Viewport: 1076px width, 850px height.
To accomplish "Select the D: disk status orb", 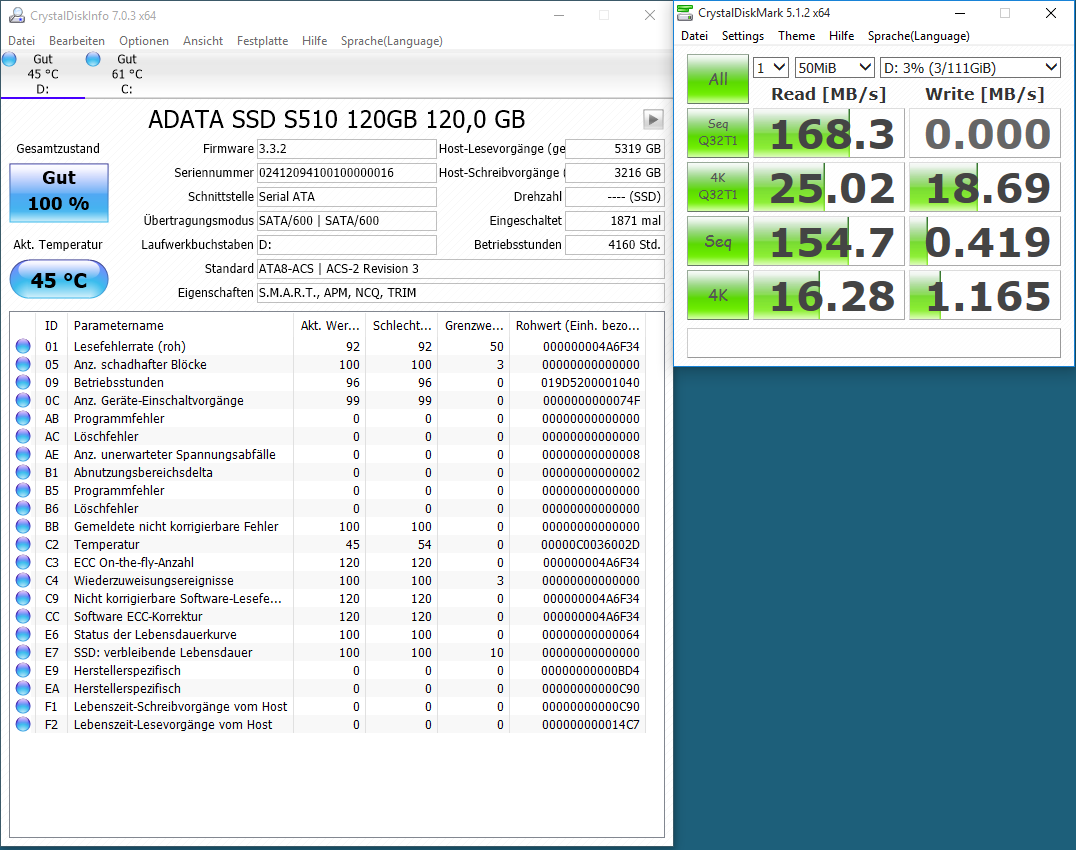I will coord(10,59).
